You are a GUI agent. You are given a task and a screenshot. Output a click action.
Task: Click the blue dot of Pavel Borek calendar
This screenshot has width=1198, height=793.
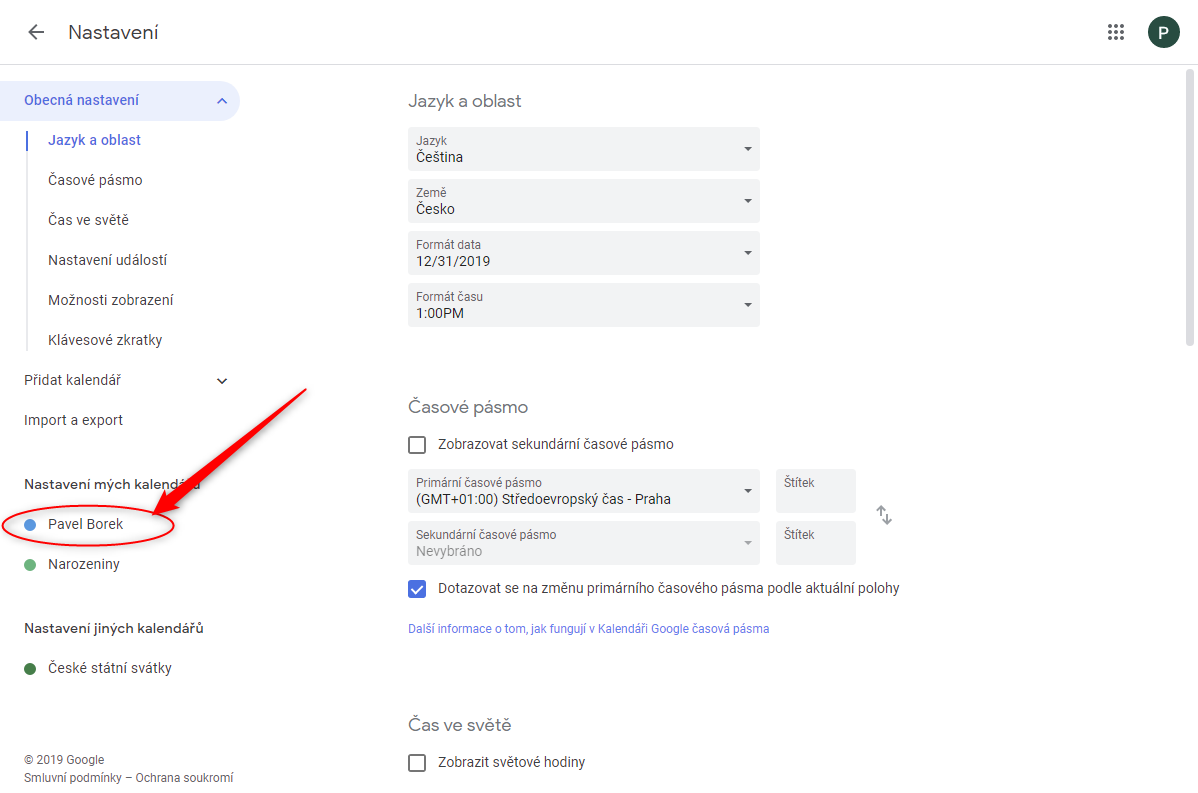(30, 525)
